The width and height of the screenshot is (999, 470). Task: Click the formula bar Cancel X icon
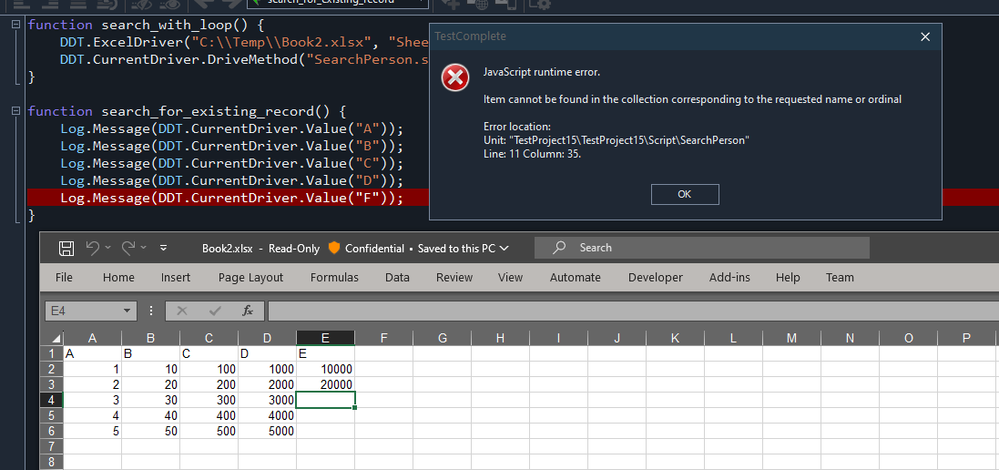click(182, 311)
